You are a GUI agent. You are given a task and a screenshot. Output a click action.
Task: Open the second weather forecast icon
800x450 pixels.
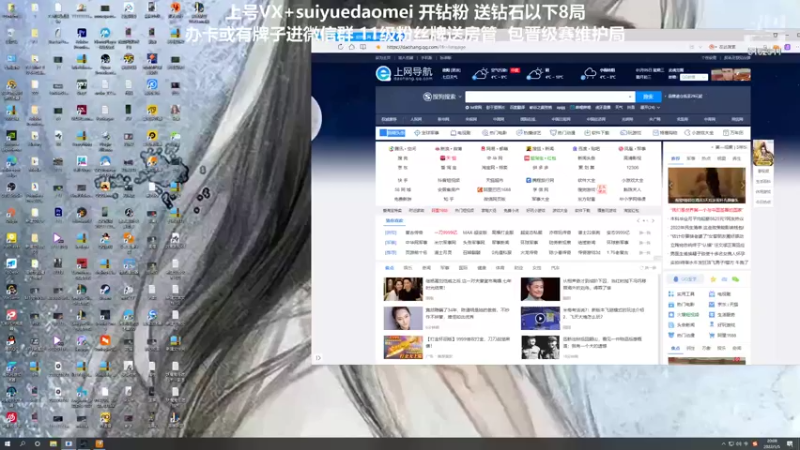[x=534, y=74]
